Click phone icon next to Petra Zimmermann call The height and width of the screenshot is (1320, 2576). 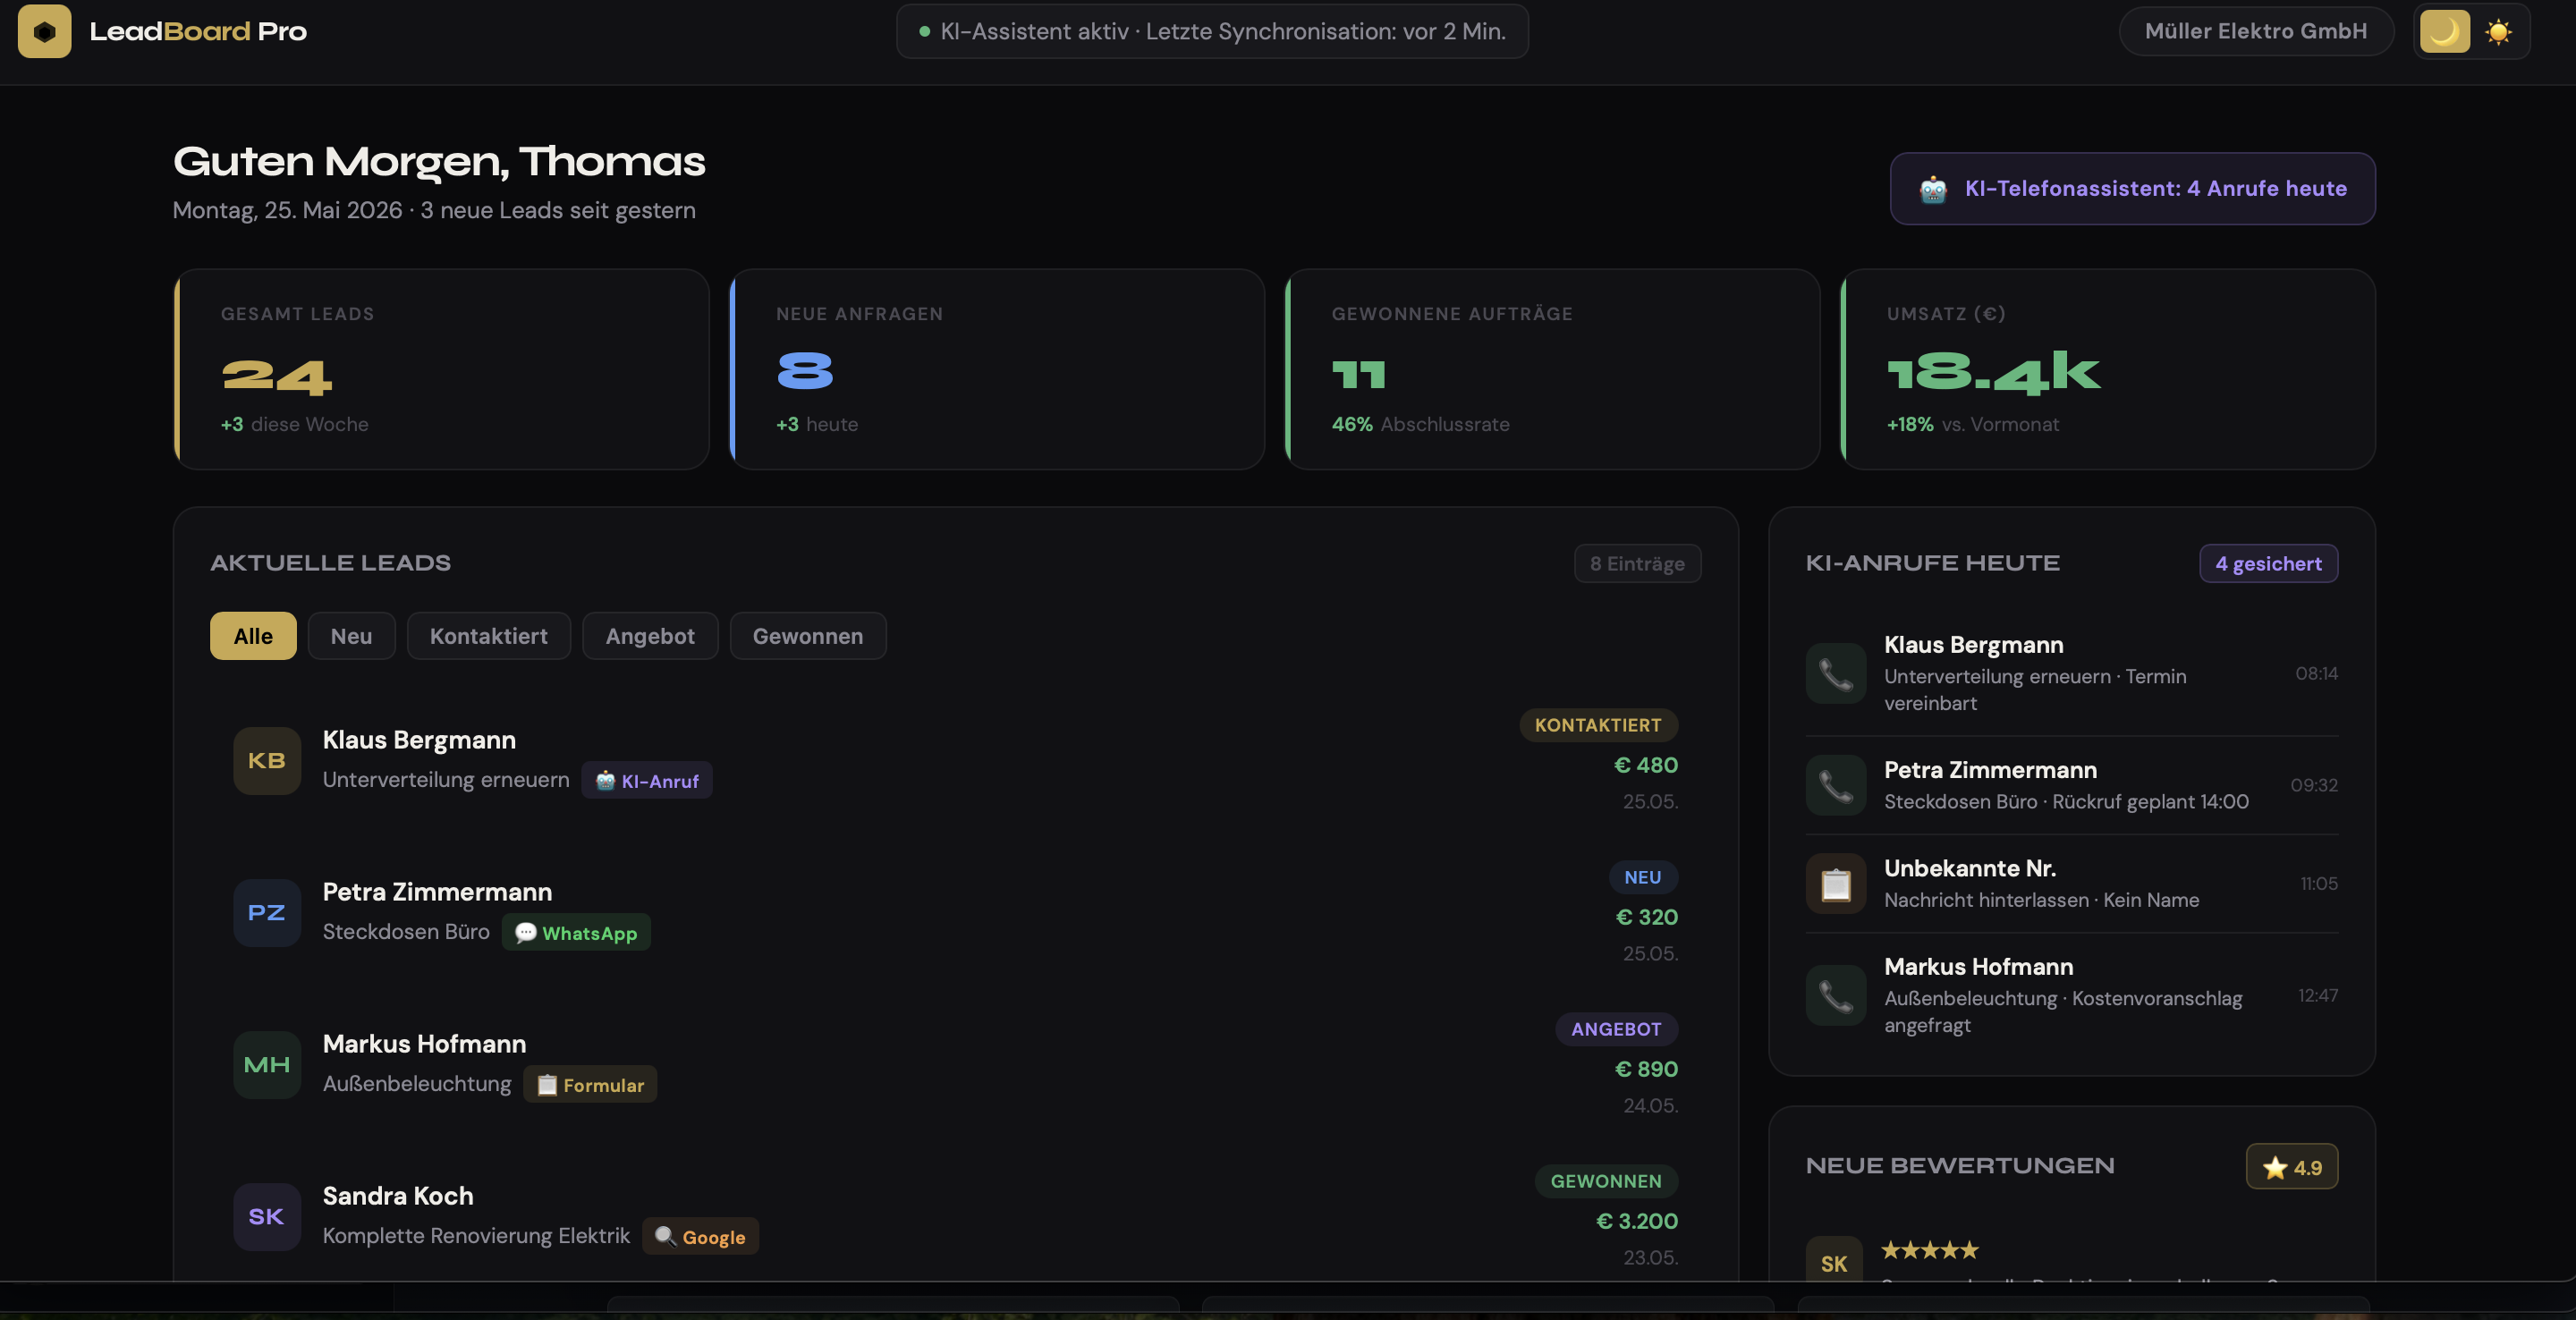point(1836,786)
